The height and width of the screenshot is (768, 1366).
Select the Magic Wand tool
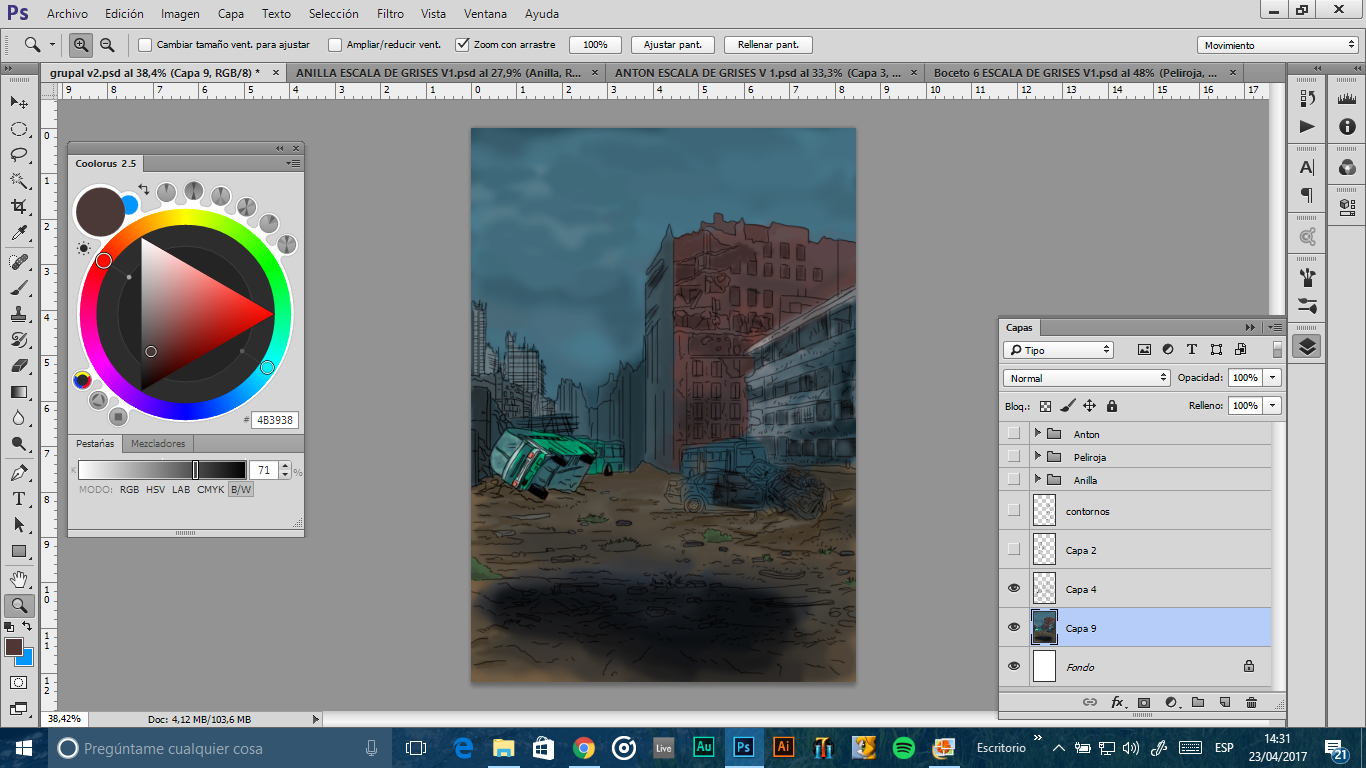coord(19,181)
